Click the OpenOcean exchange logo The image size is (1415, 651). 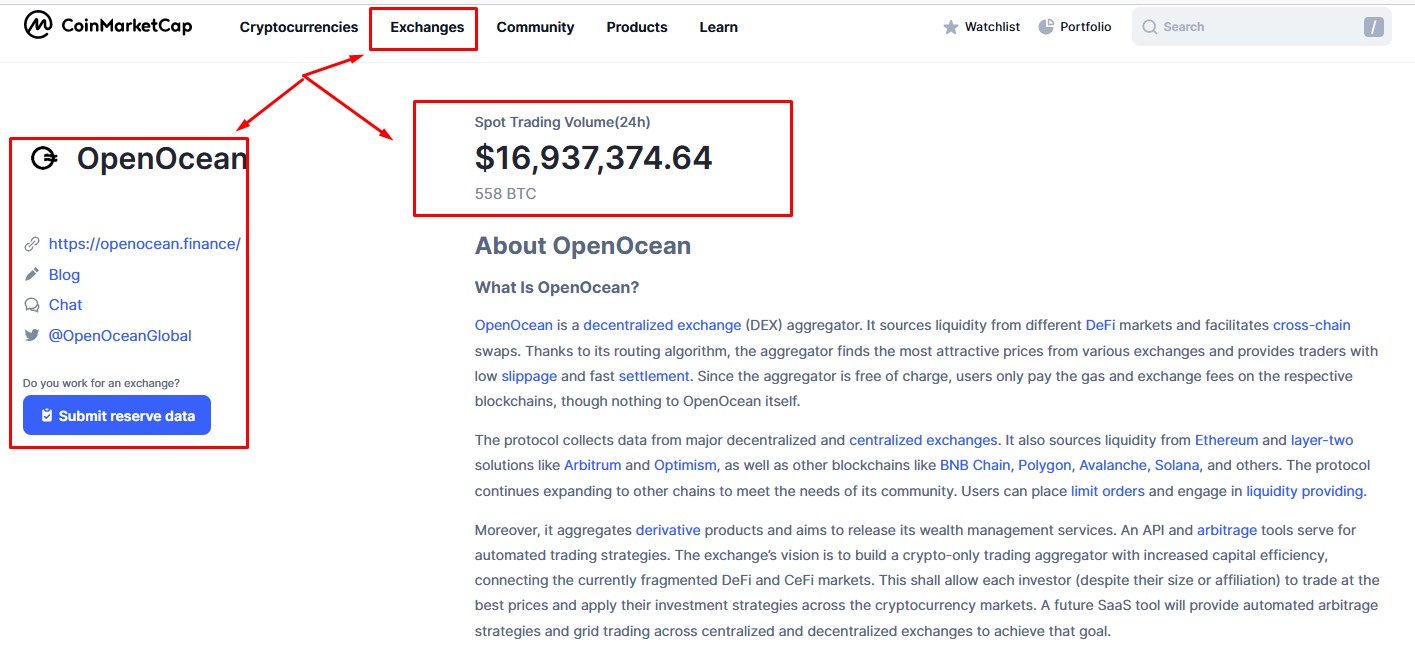point(44,158)
